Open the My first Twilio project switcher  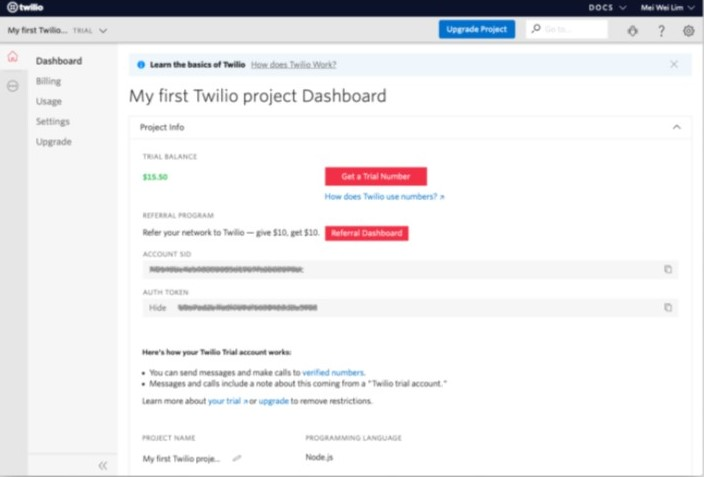click(x=57, y=31)
